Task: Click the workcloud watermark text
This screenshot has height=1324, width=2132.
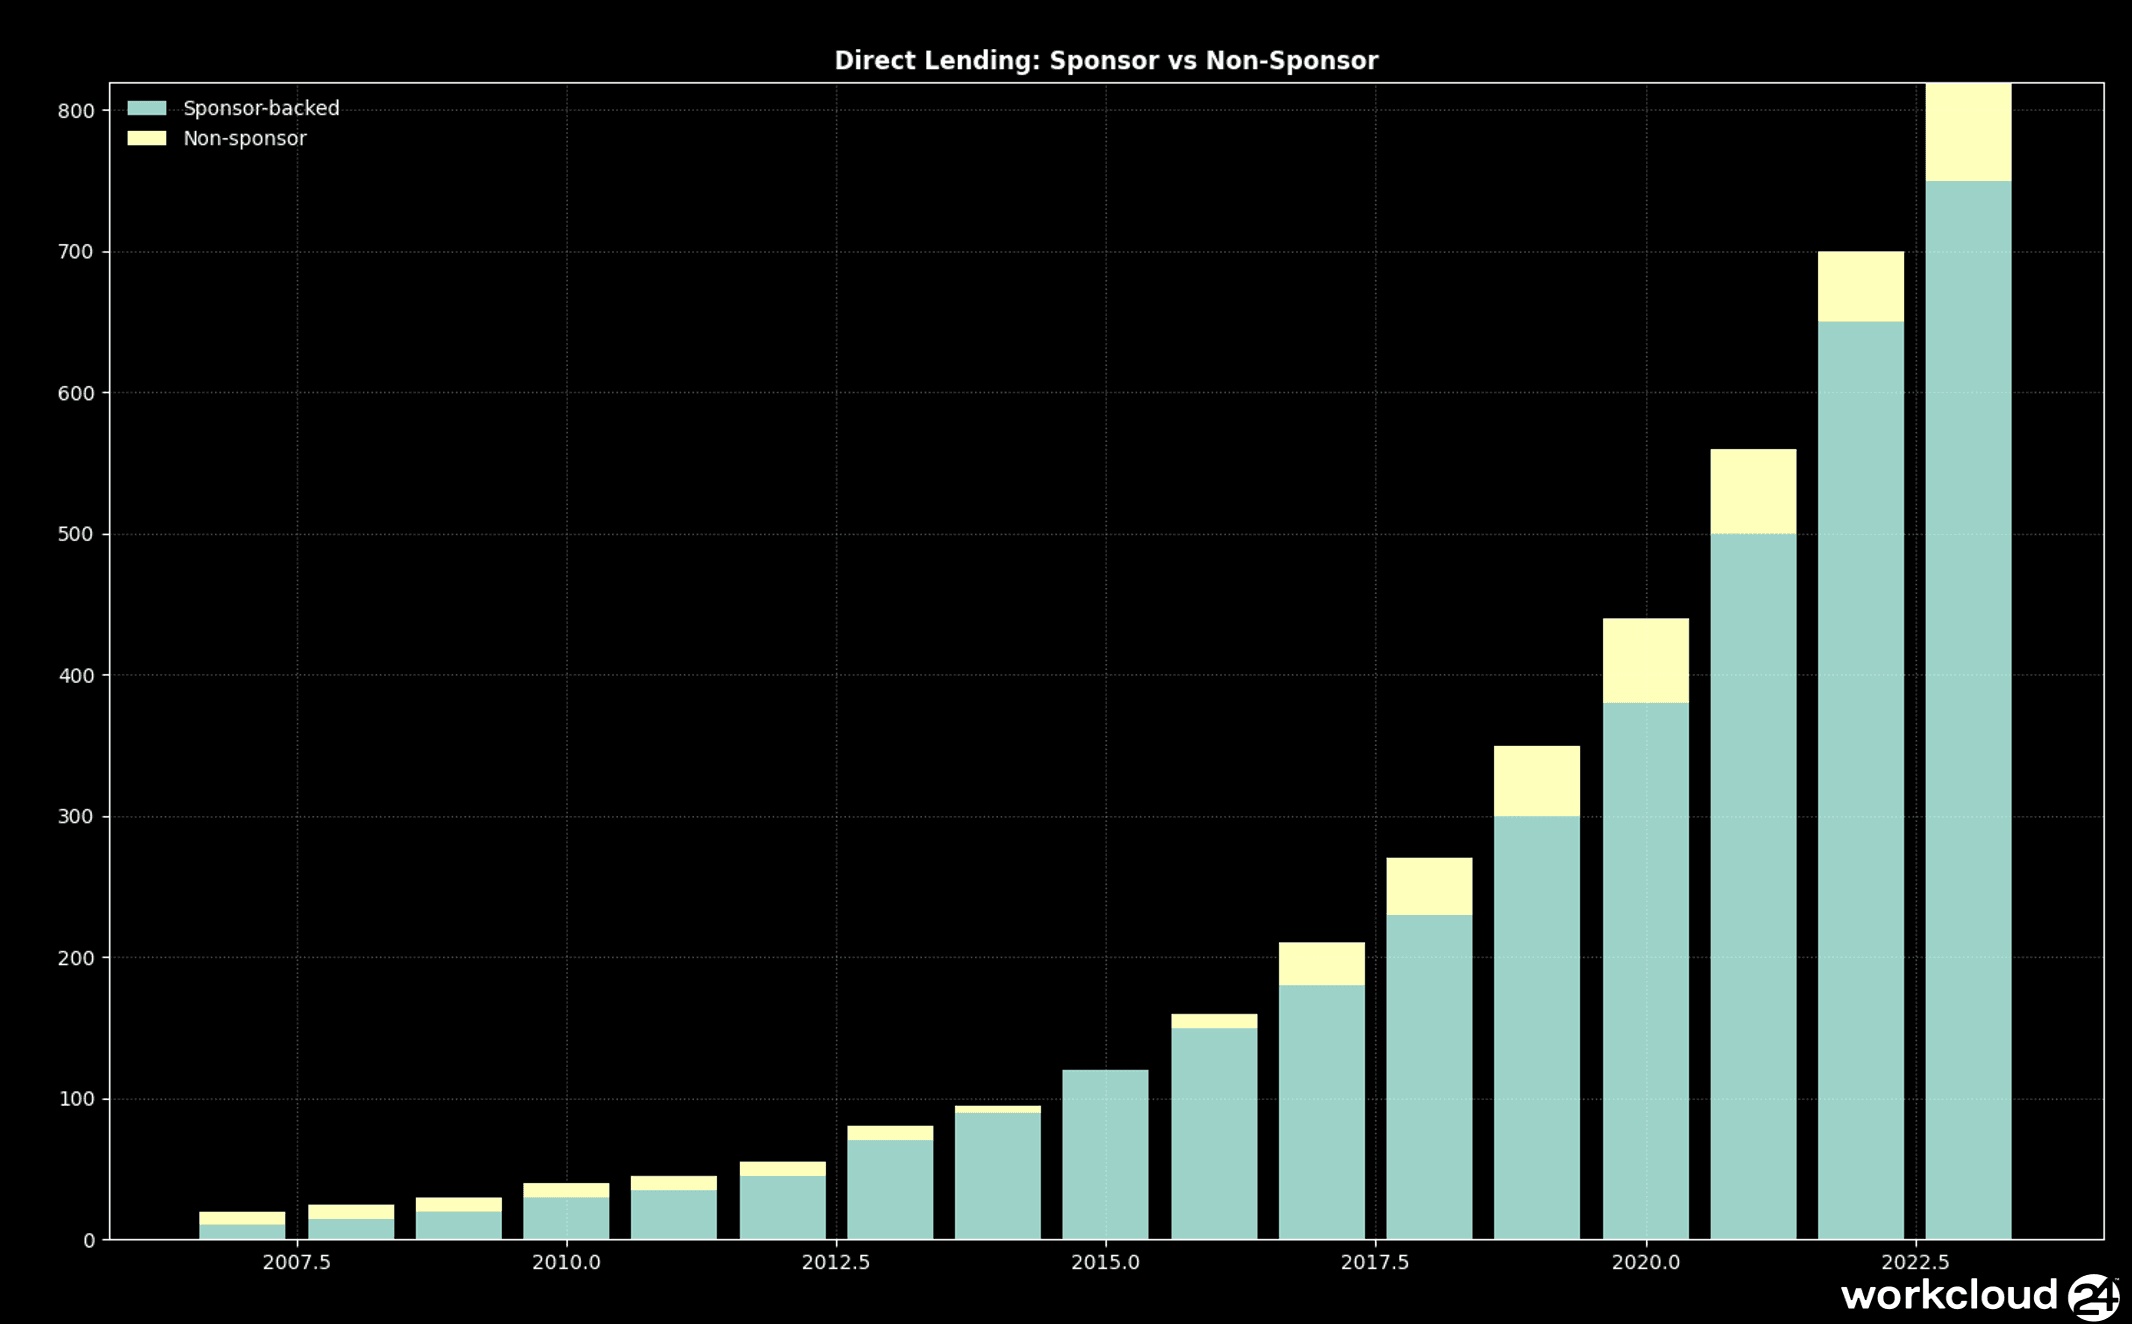Action: tap(1948, 1296)
